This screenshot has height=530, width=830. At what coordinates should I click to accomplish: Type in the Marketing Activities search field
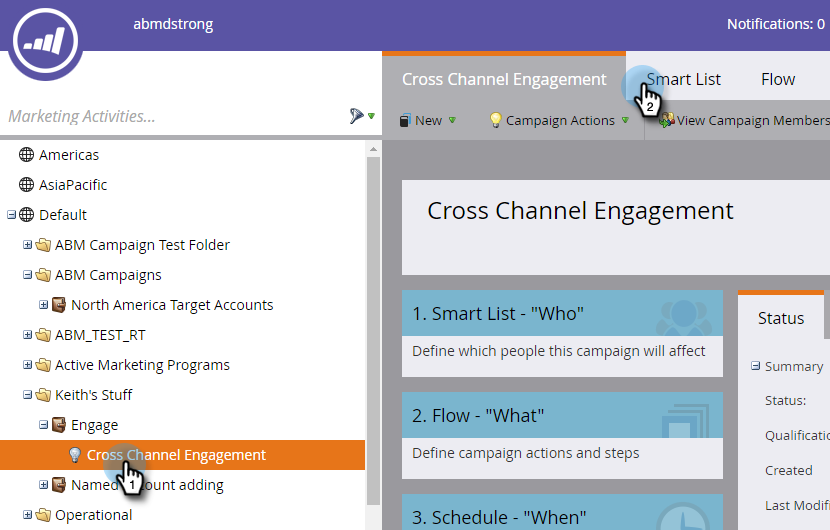coord(170,117)
